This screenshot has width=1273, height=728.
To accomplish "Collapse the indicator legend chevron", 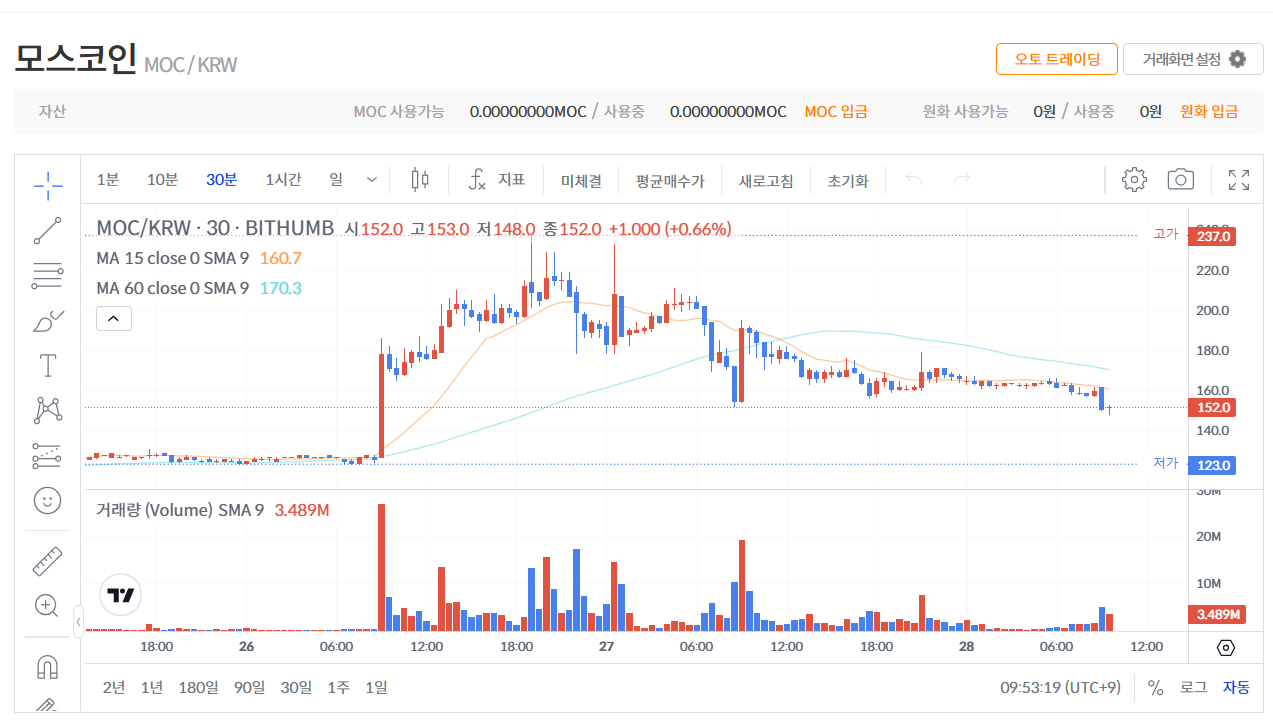I will pyautogui.click(x=113, y=319).
